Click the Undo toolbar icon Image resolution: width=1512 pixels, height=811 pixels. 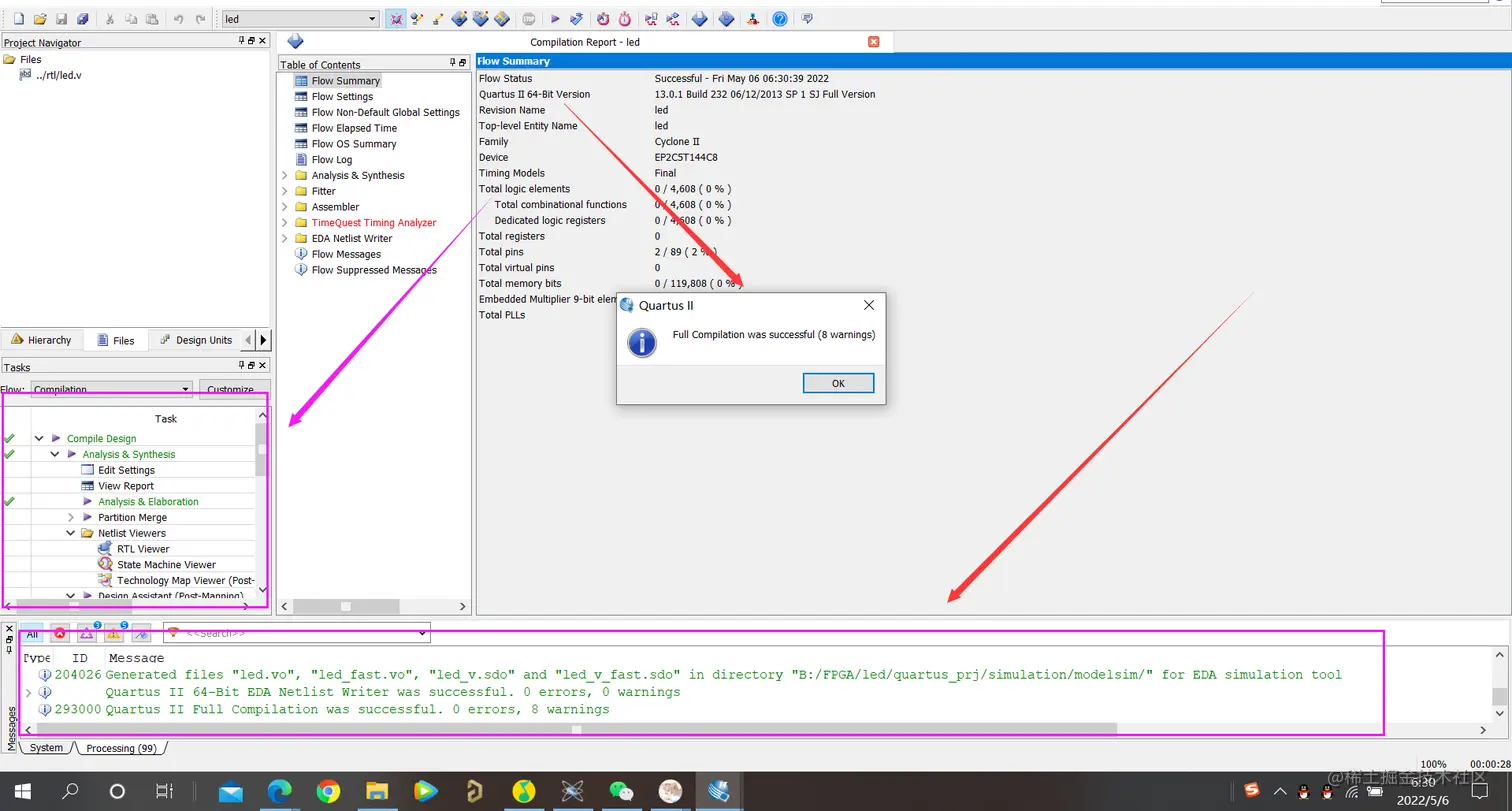coord(178,19)
